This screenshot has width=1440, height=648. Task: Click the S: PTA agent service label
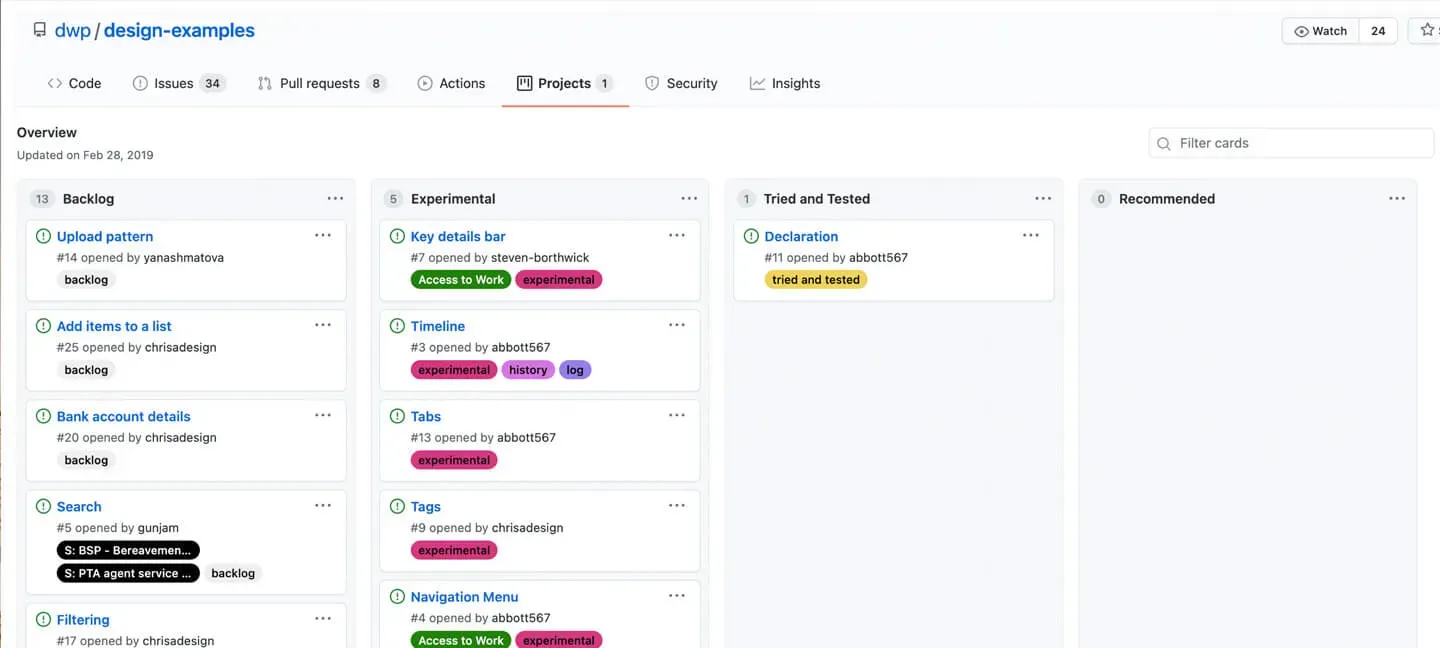point(128,573)
